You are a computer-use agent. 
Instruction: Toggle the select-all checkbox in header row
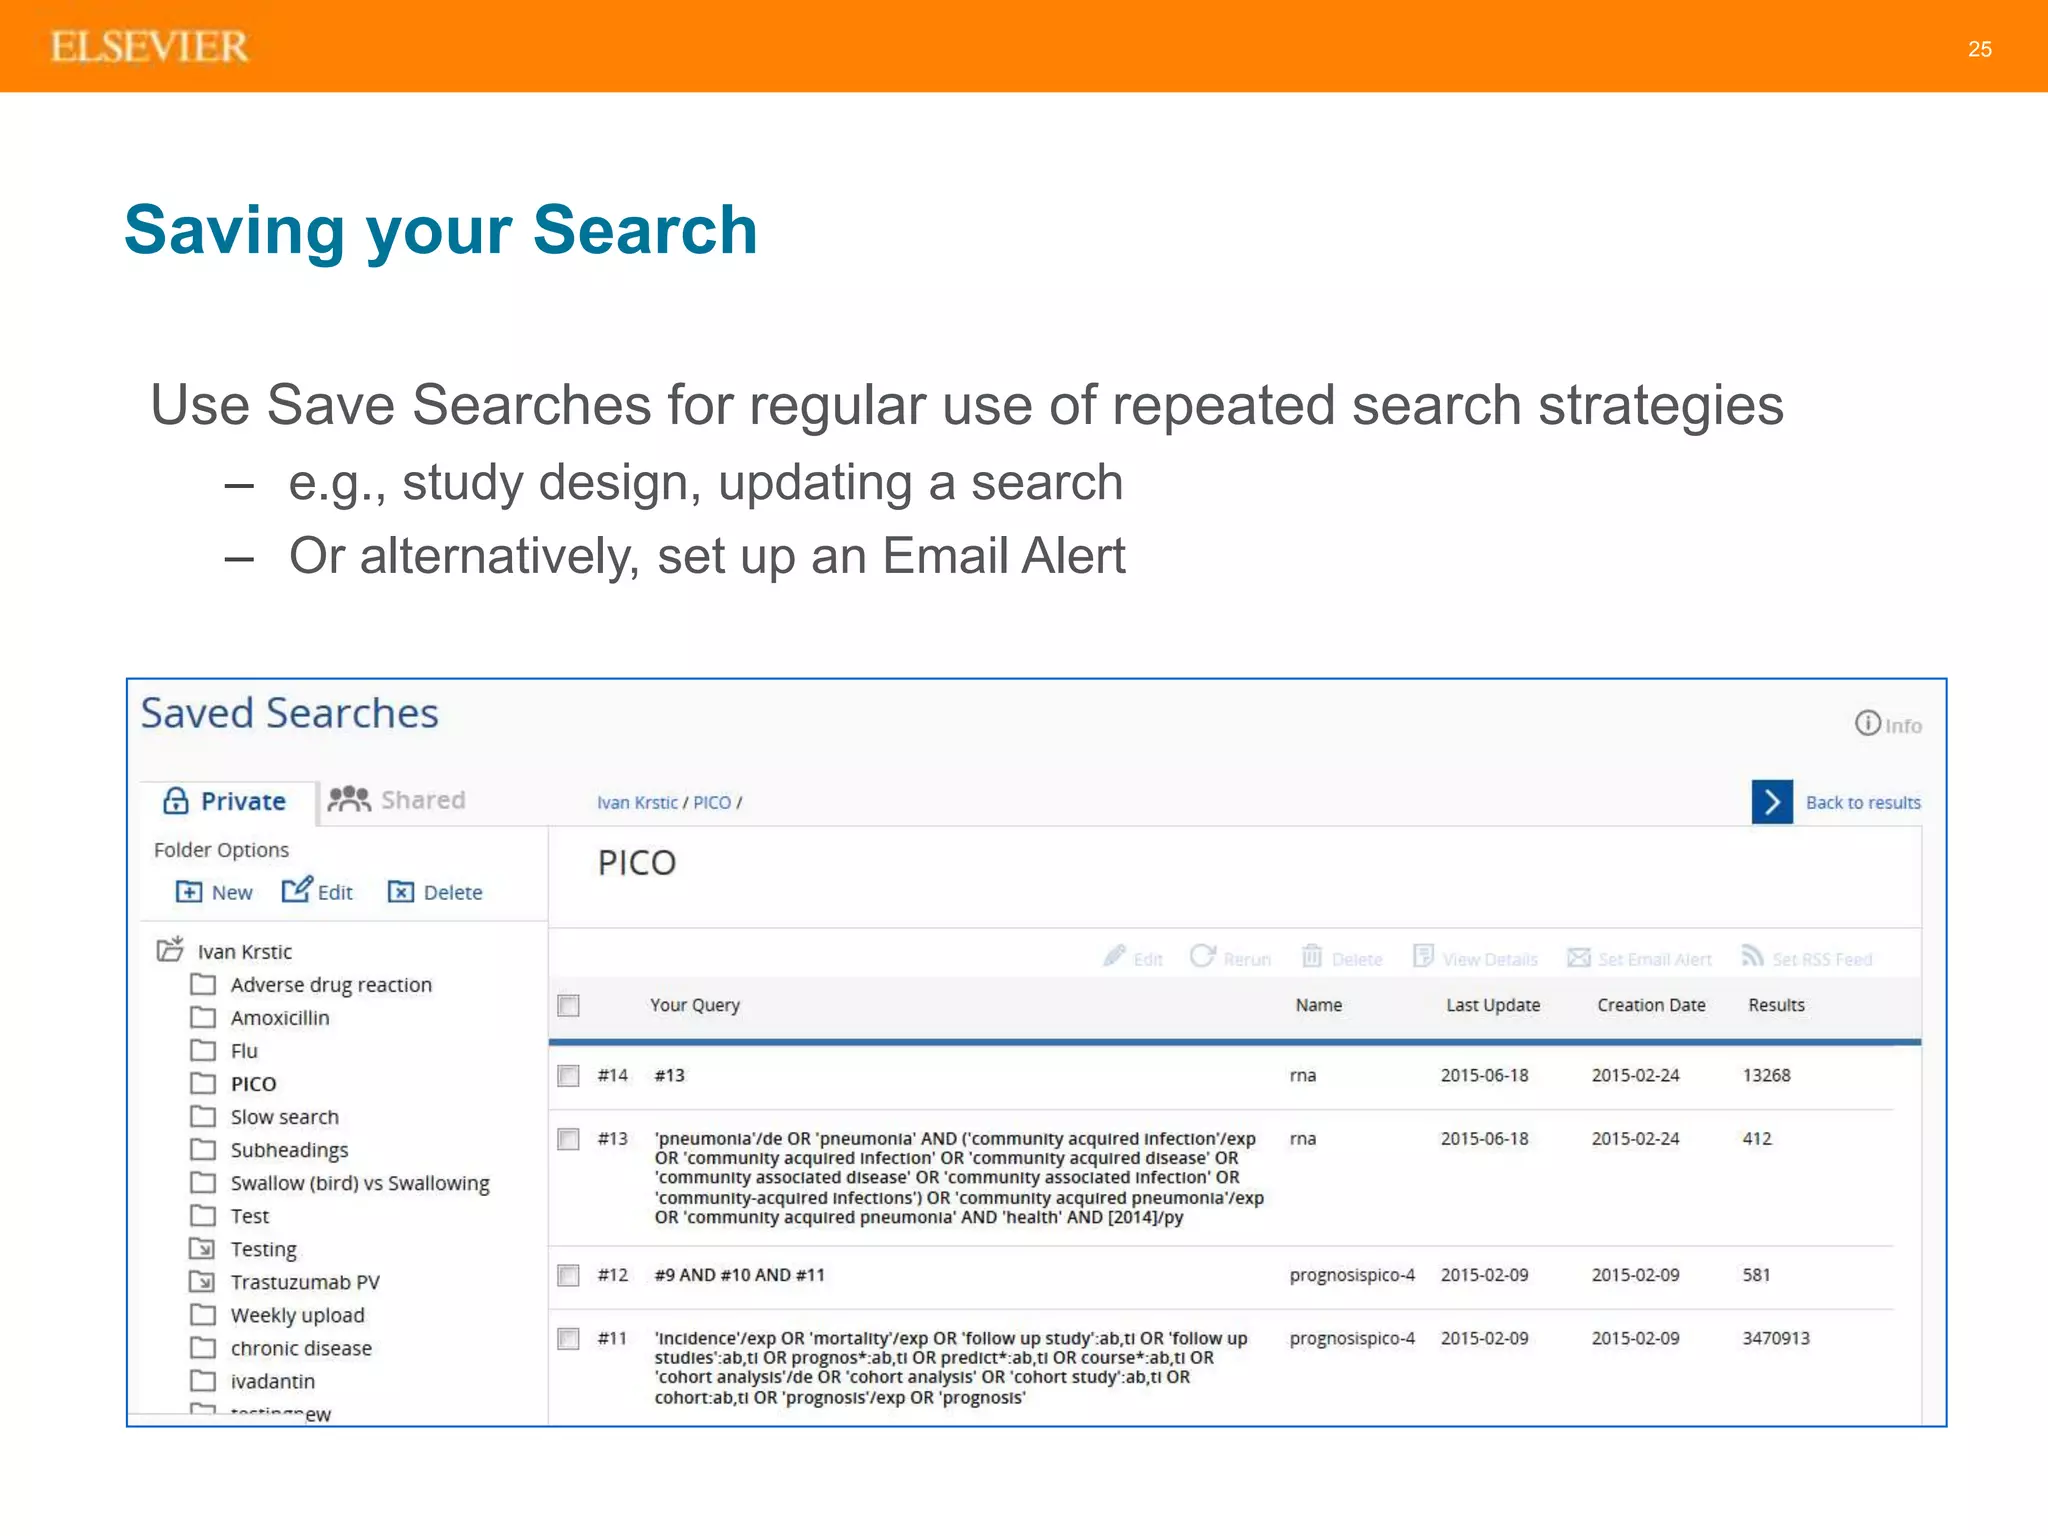tap(569, 1005)
